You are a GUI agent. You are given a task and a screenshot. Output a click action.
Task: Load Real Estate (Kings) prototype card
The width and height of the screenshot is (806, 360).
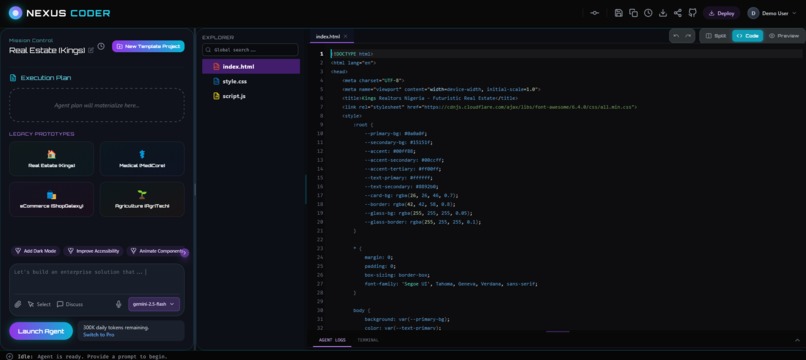(51, 158)
